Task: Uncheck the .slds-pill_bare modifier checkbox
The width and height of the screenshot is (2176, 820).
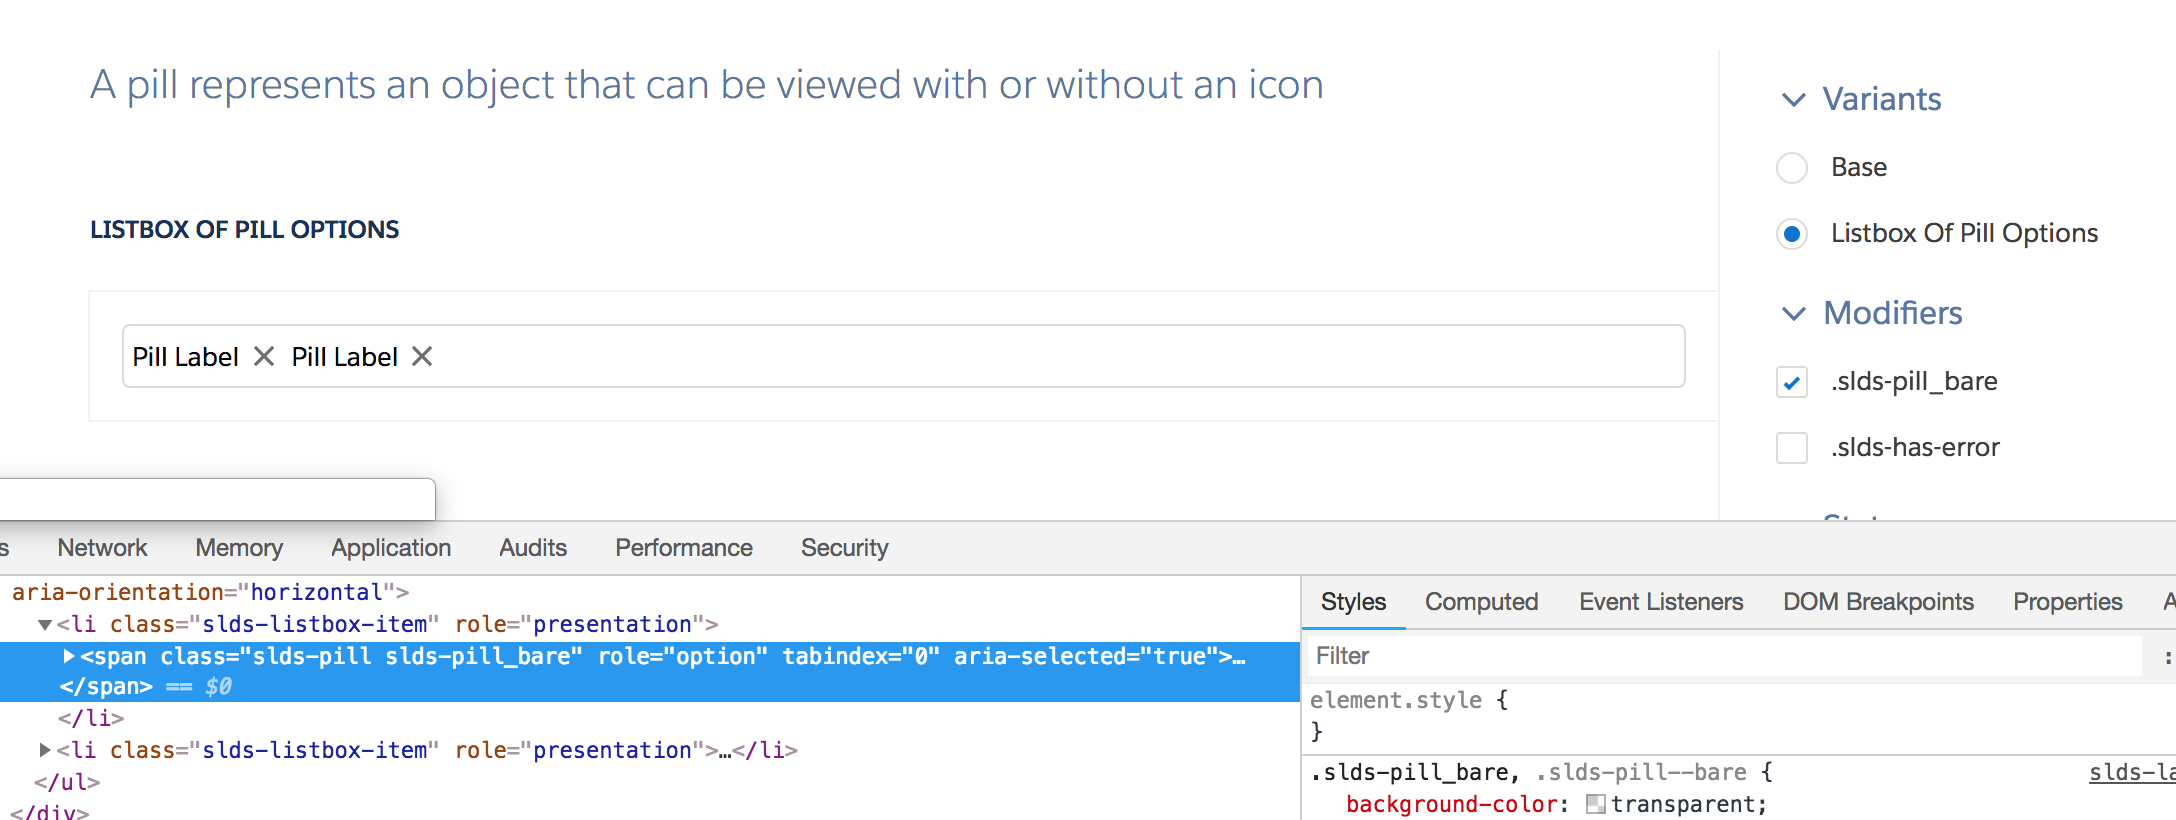Action: click(x=1792, y=382)
